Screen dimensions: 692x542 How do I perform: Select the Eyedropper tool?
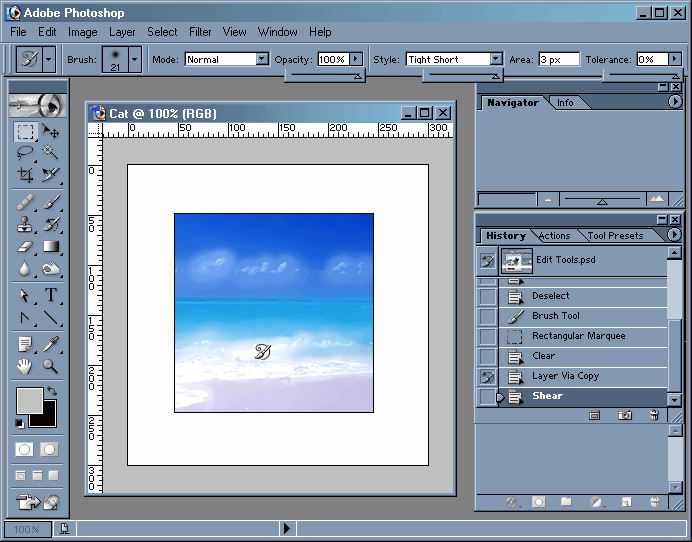(51, 344)
